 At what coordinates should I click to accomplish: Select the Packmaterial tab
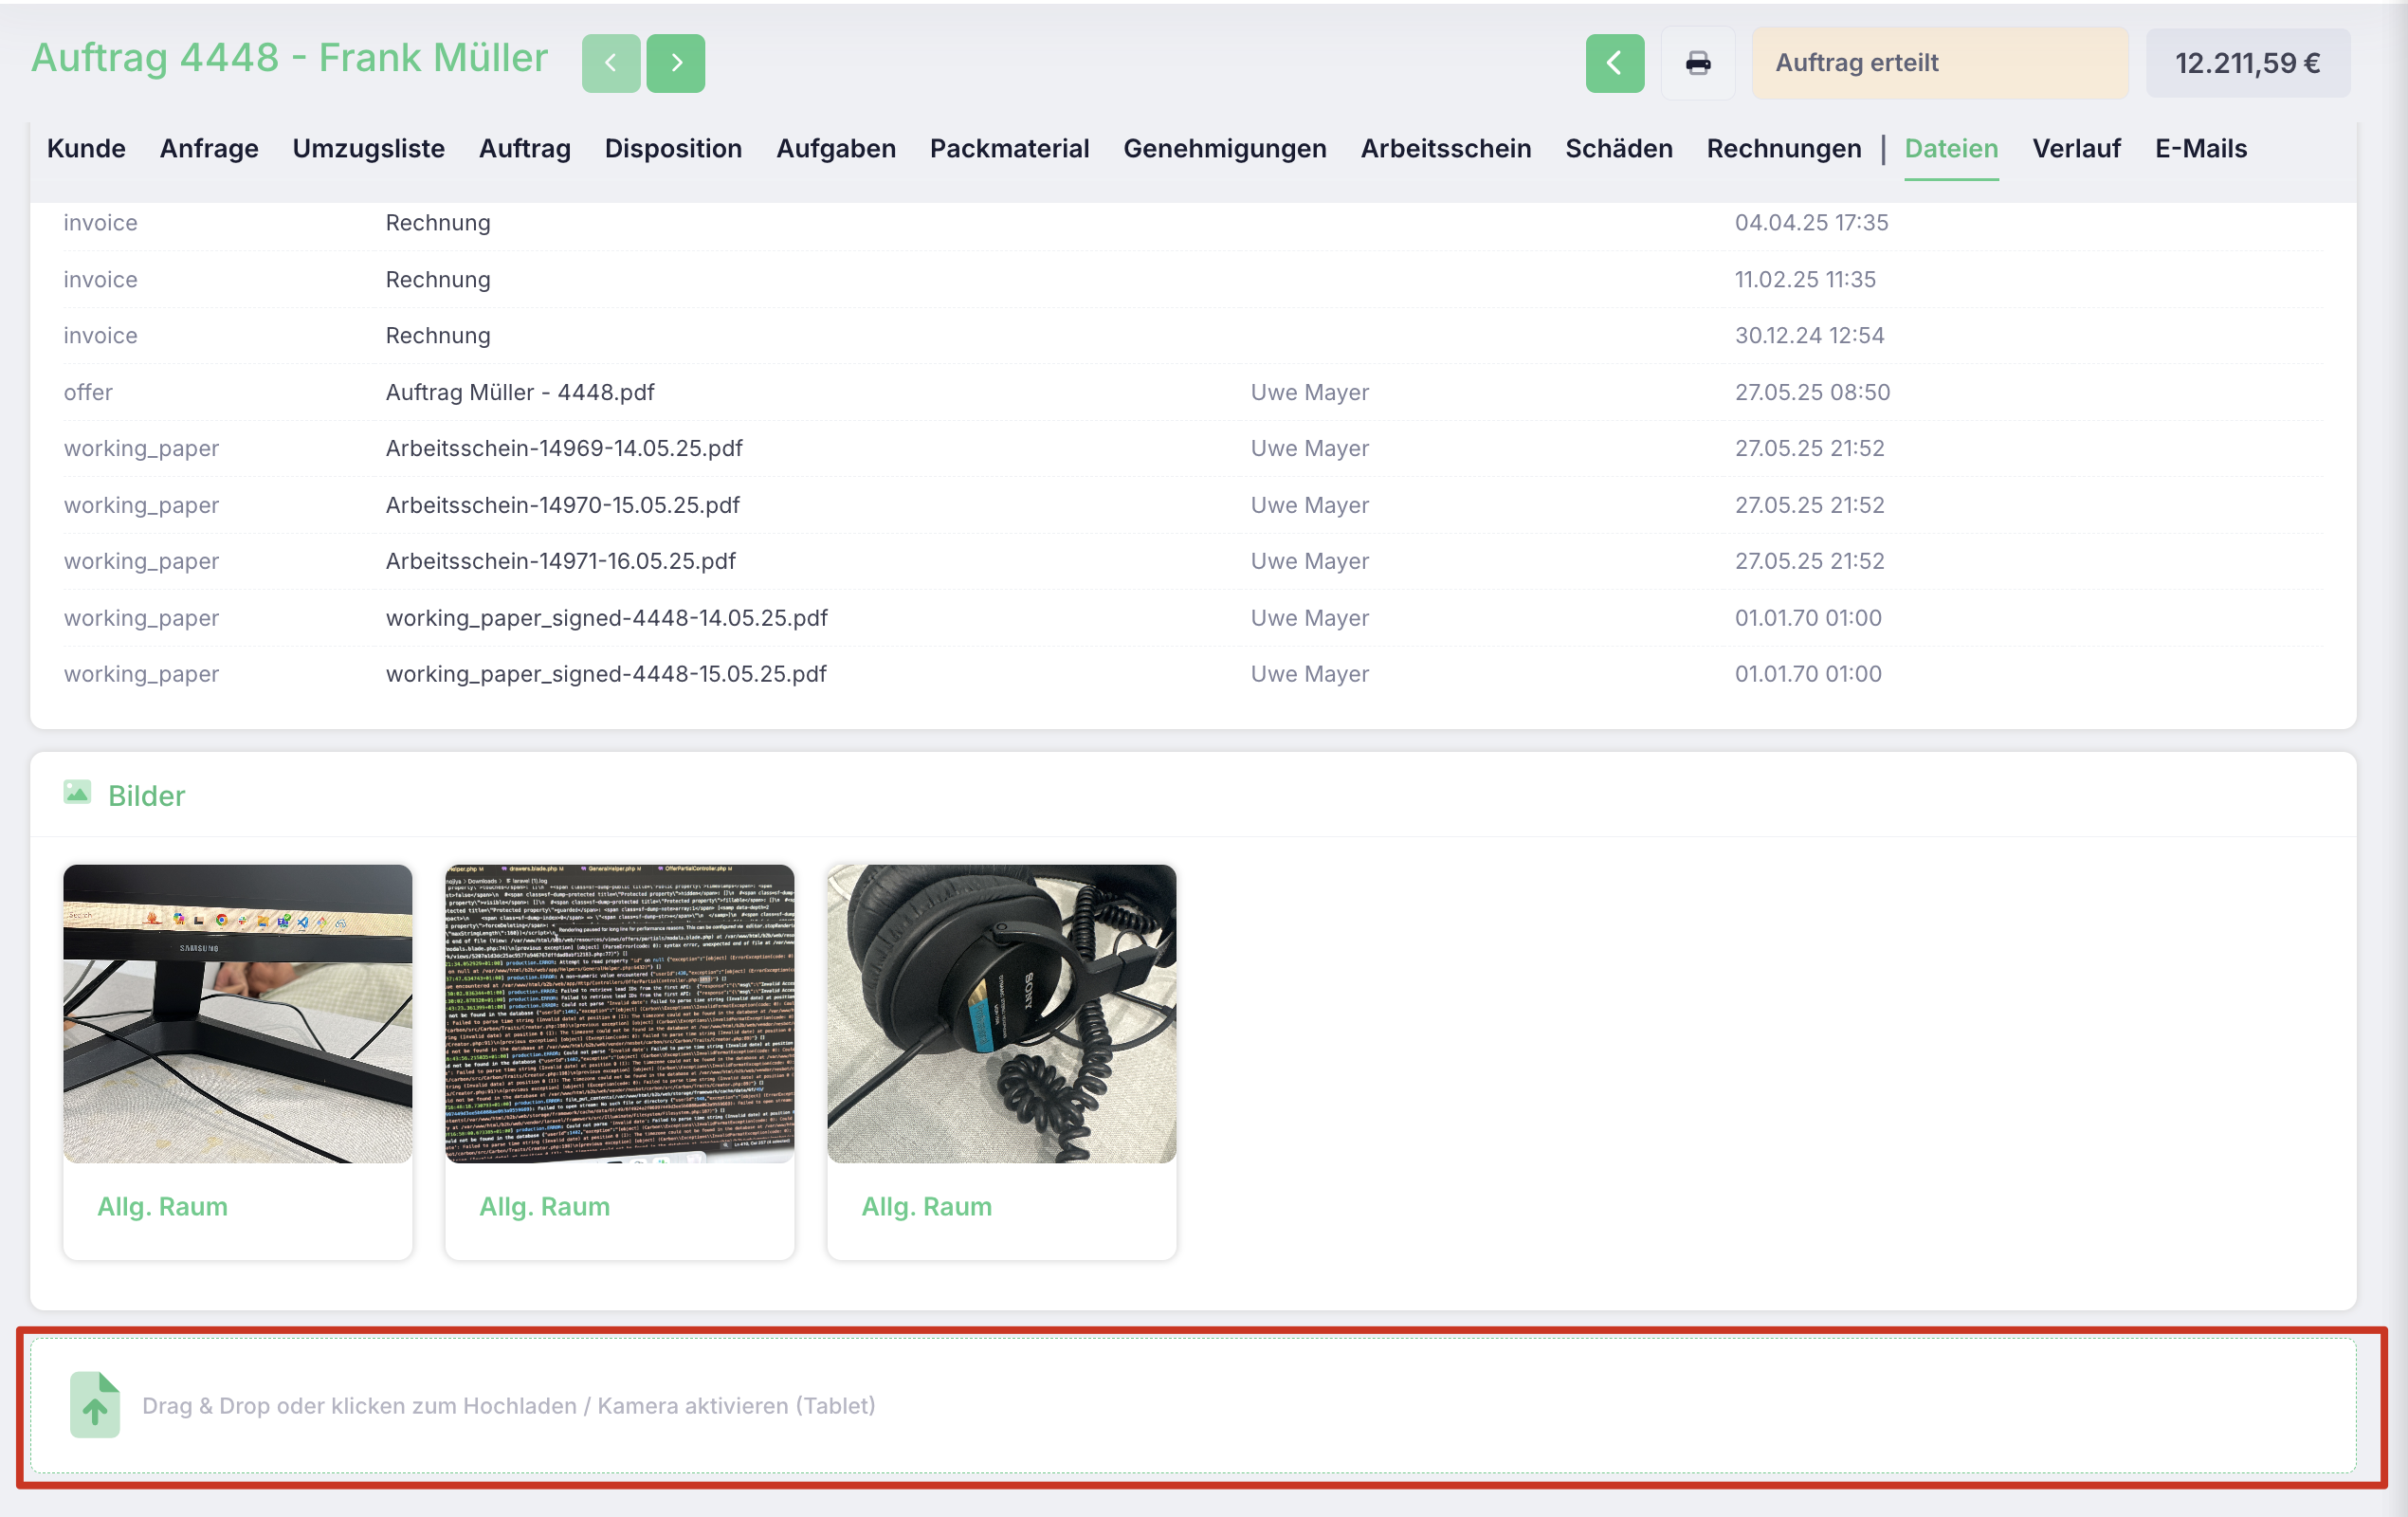click(x=1009, y=149)
